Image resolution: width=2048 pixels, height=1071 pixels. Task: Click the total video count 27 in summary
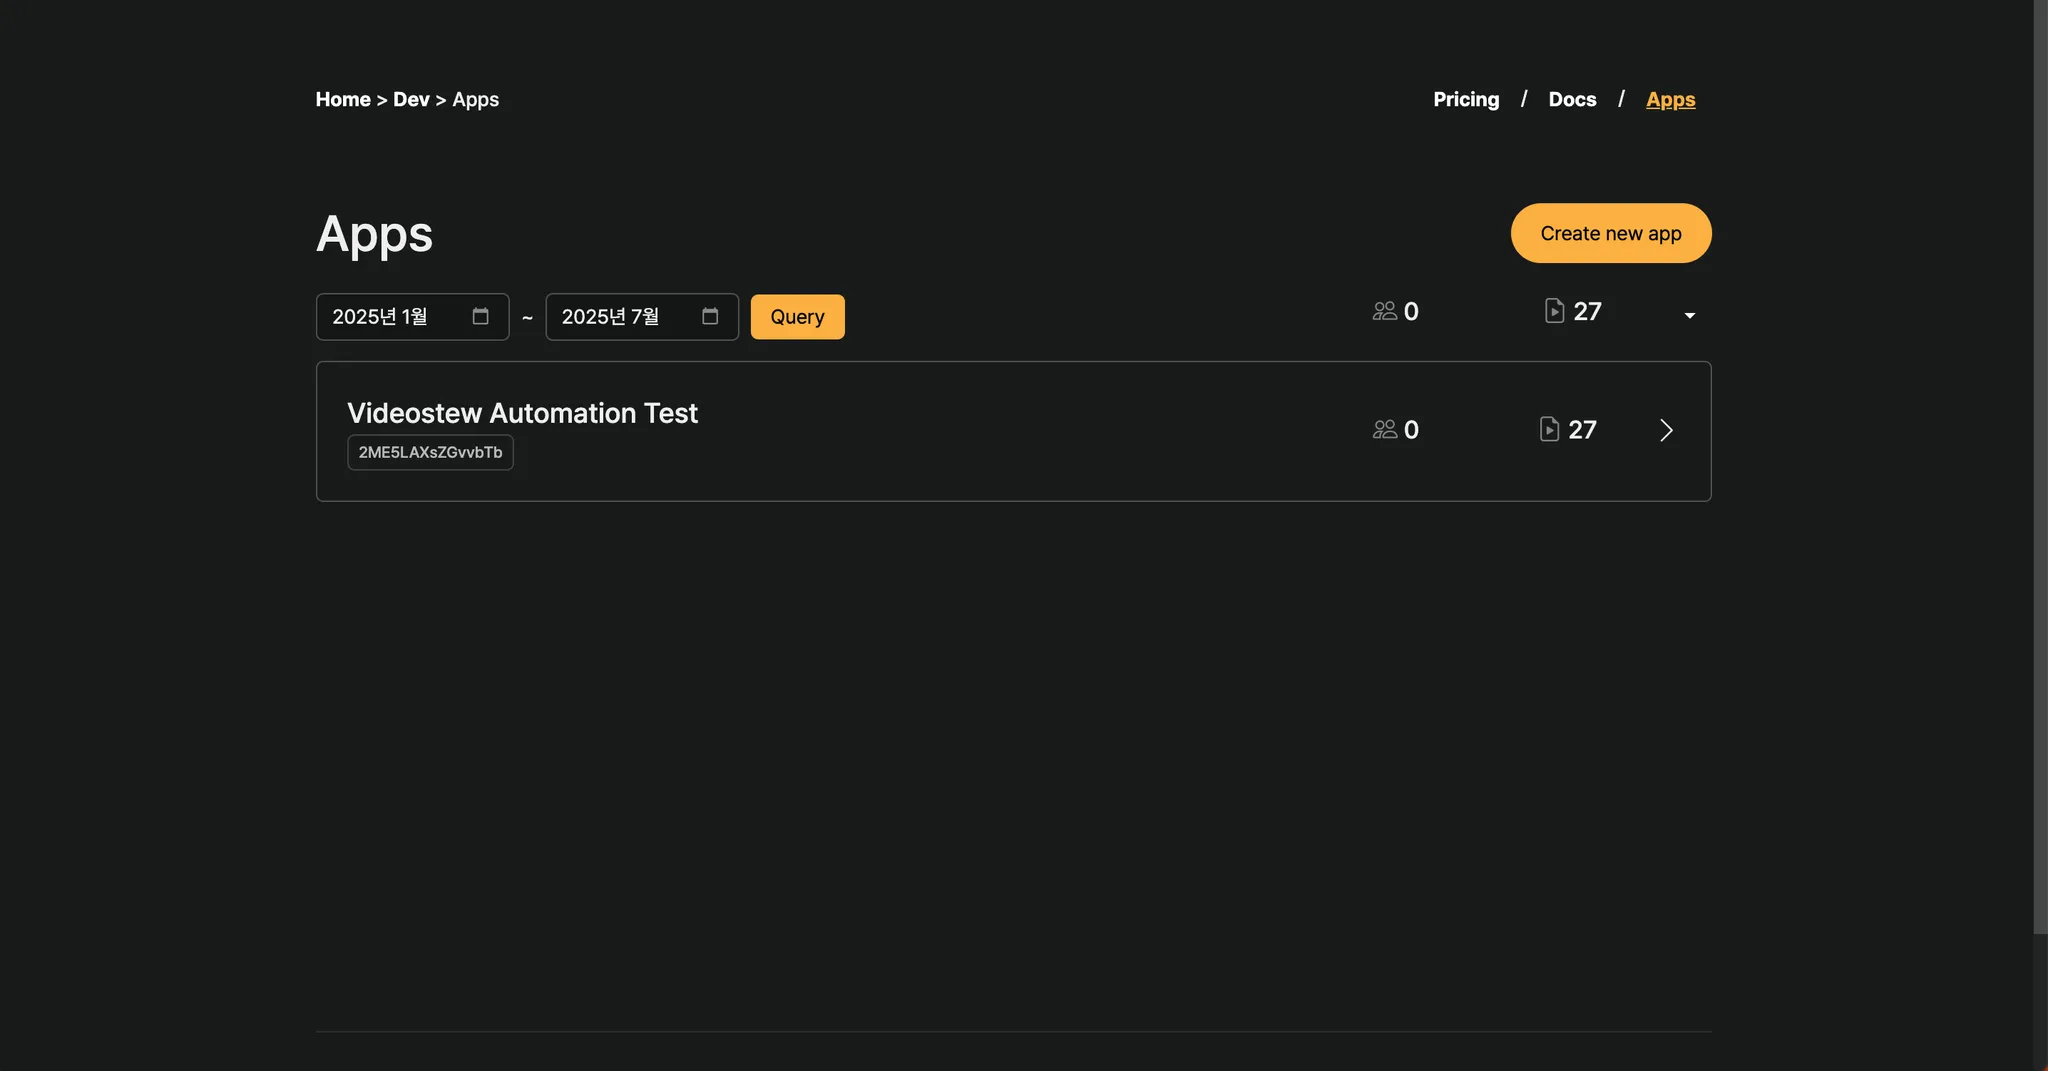tap(1587, 311)
